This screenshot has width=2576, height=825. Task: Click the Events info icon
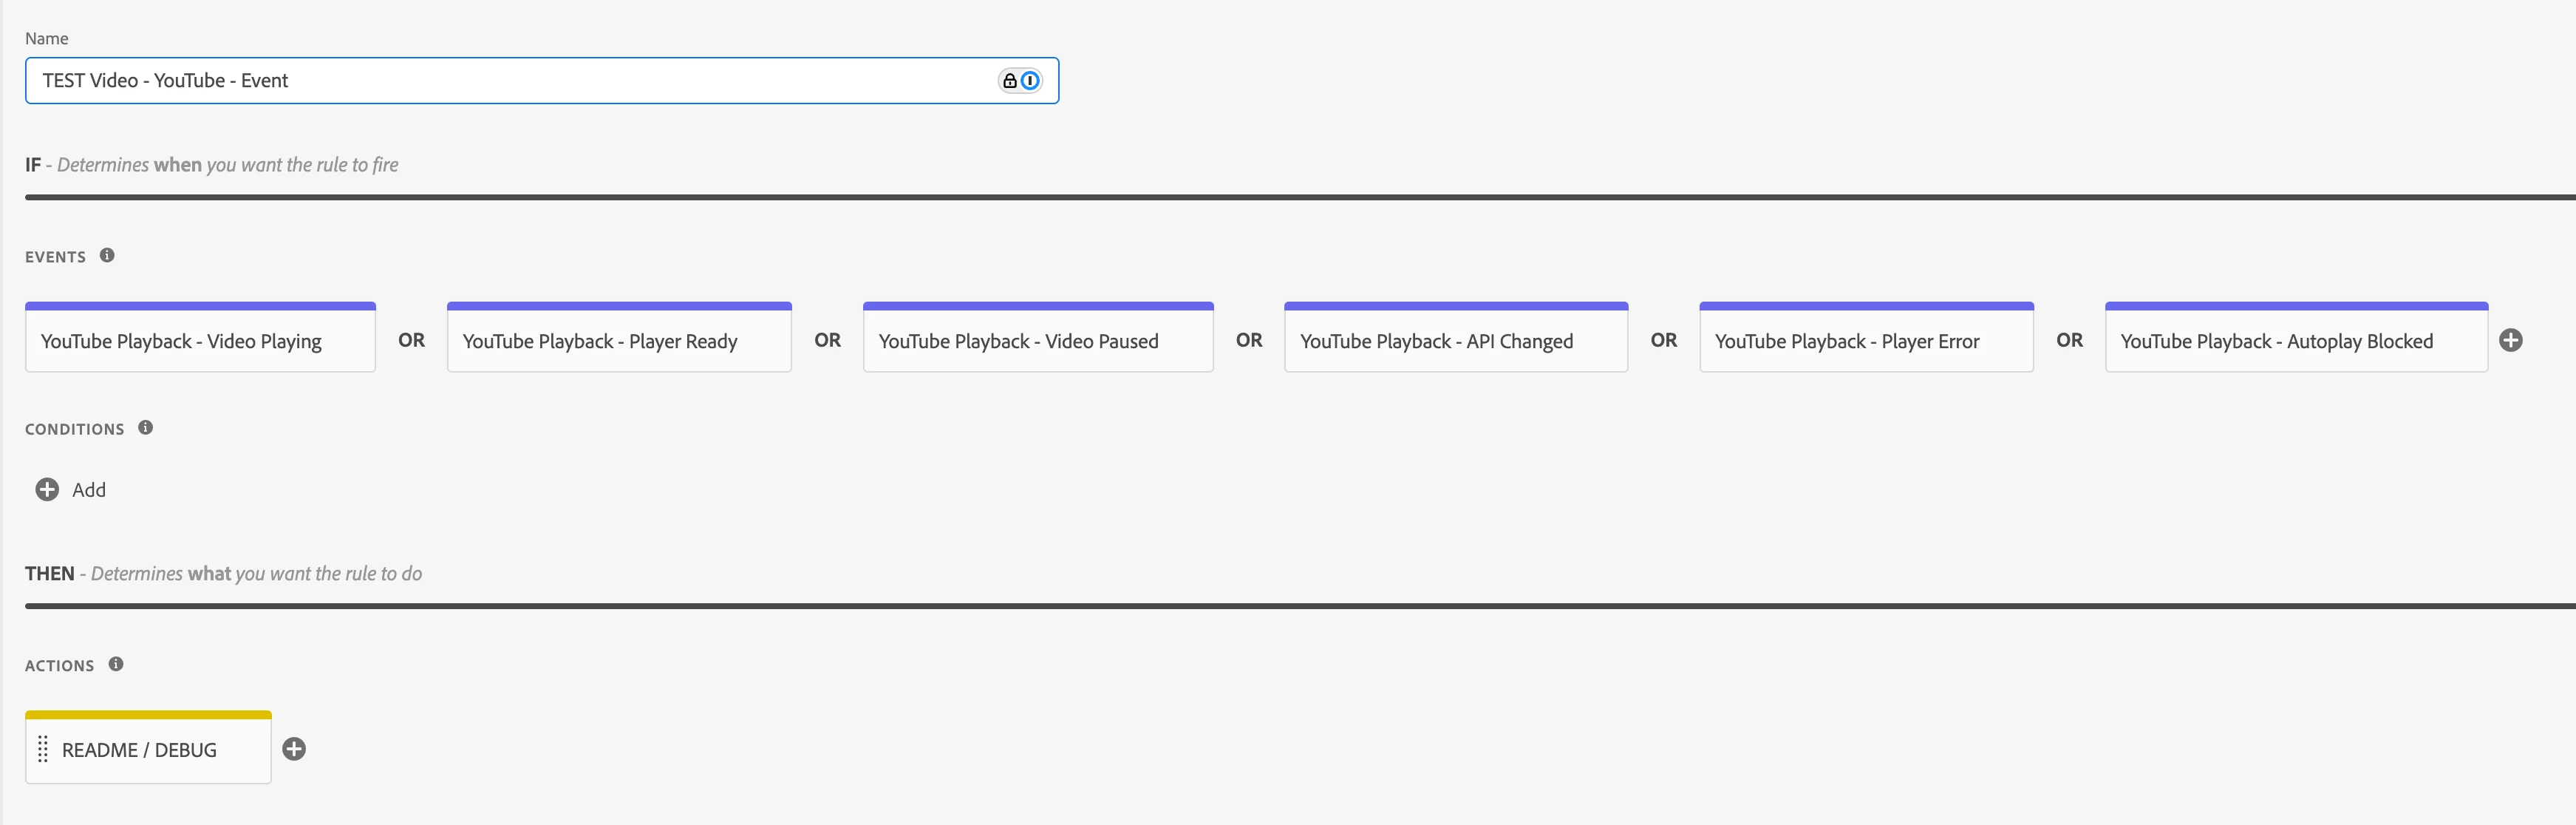pos(107,255)
